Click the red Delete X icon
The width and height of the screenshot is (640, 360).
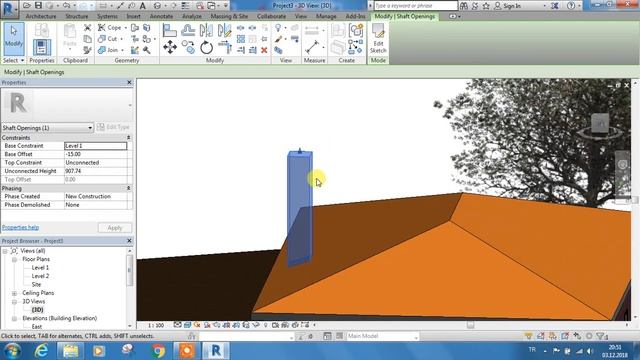264,50
